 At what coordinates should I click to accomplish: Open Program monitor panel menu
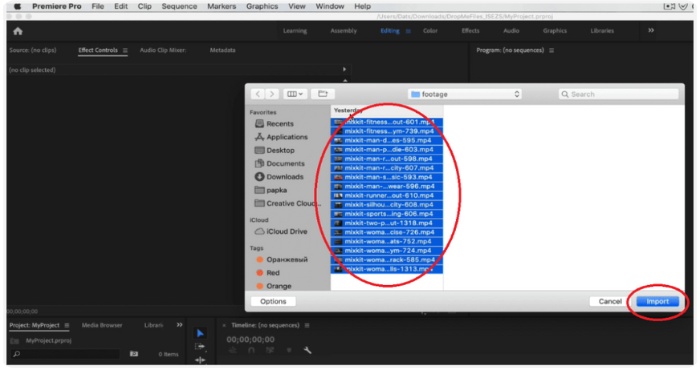pos(552,50)
